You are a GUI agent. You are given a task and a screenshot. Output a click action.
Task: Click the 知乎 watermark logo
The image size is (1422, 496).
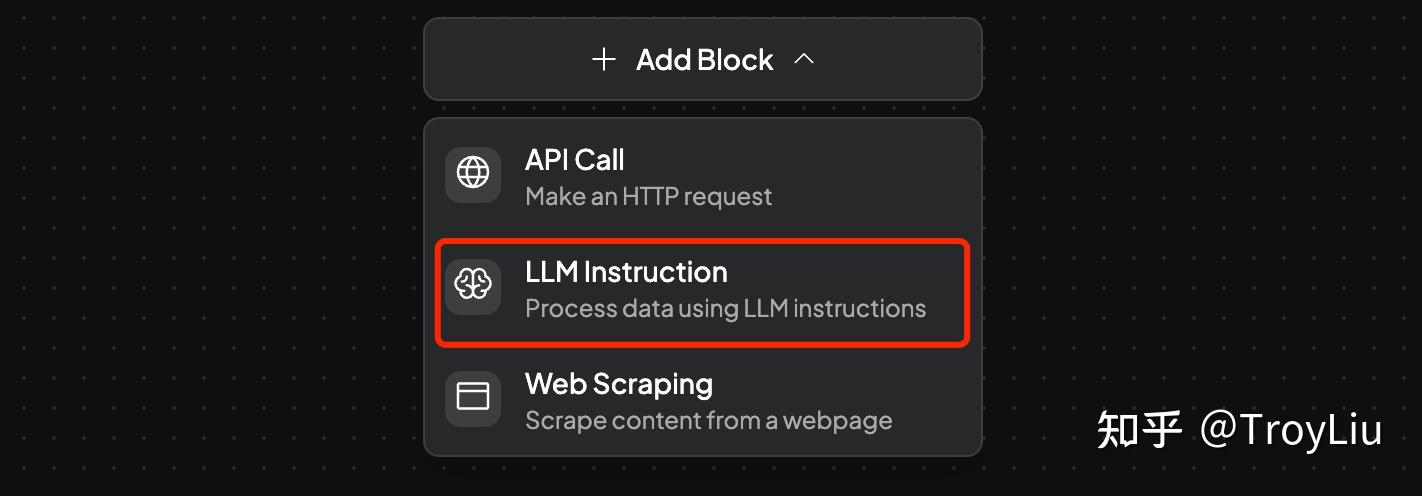coord(1139,430)
